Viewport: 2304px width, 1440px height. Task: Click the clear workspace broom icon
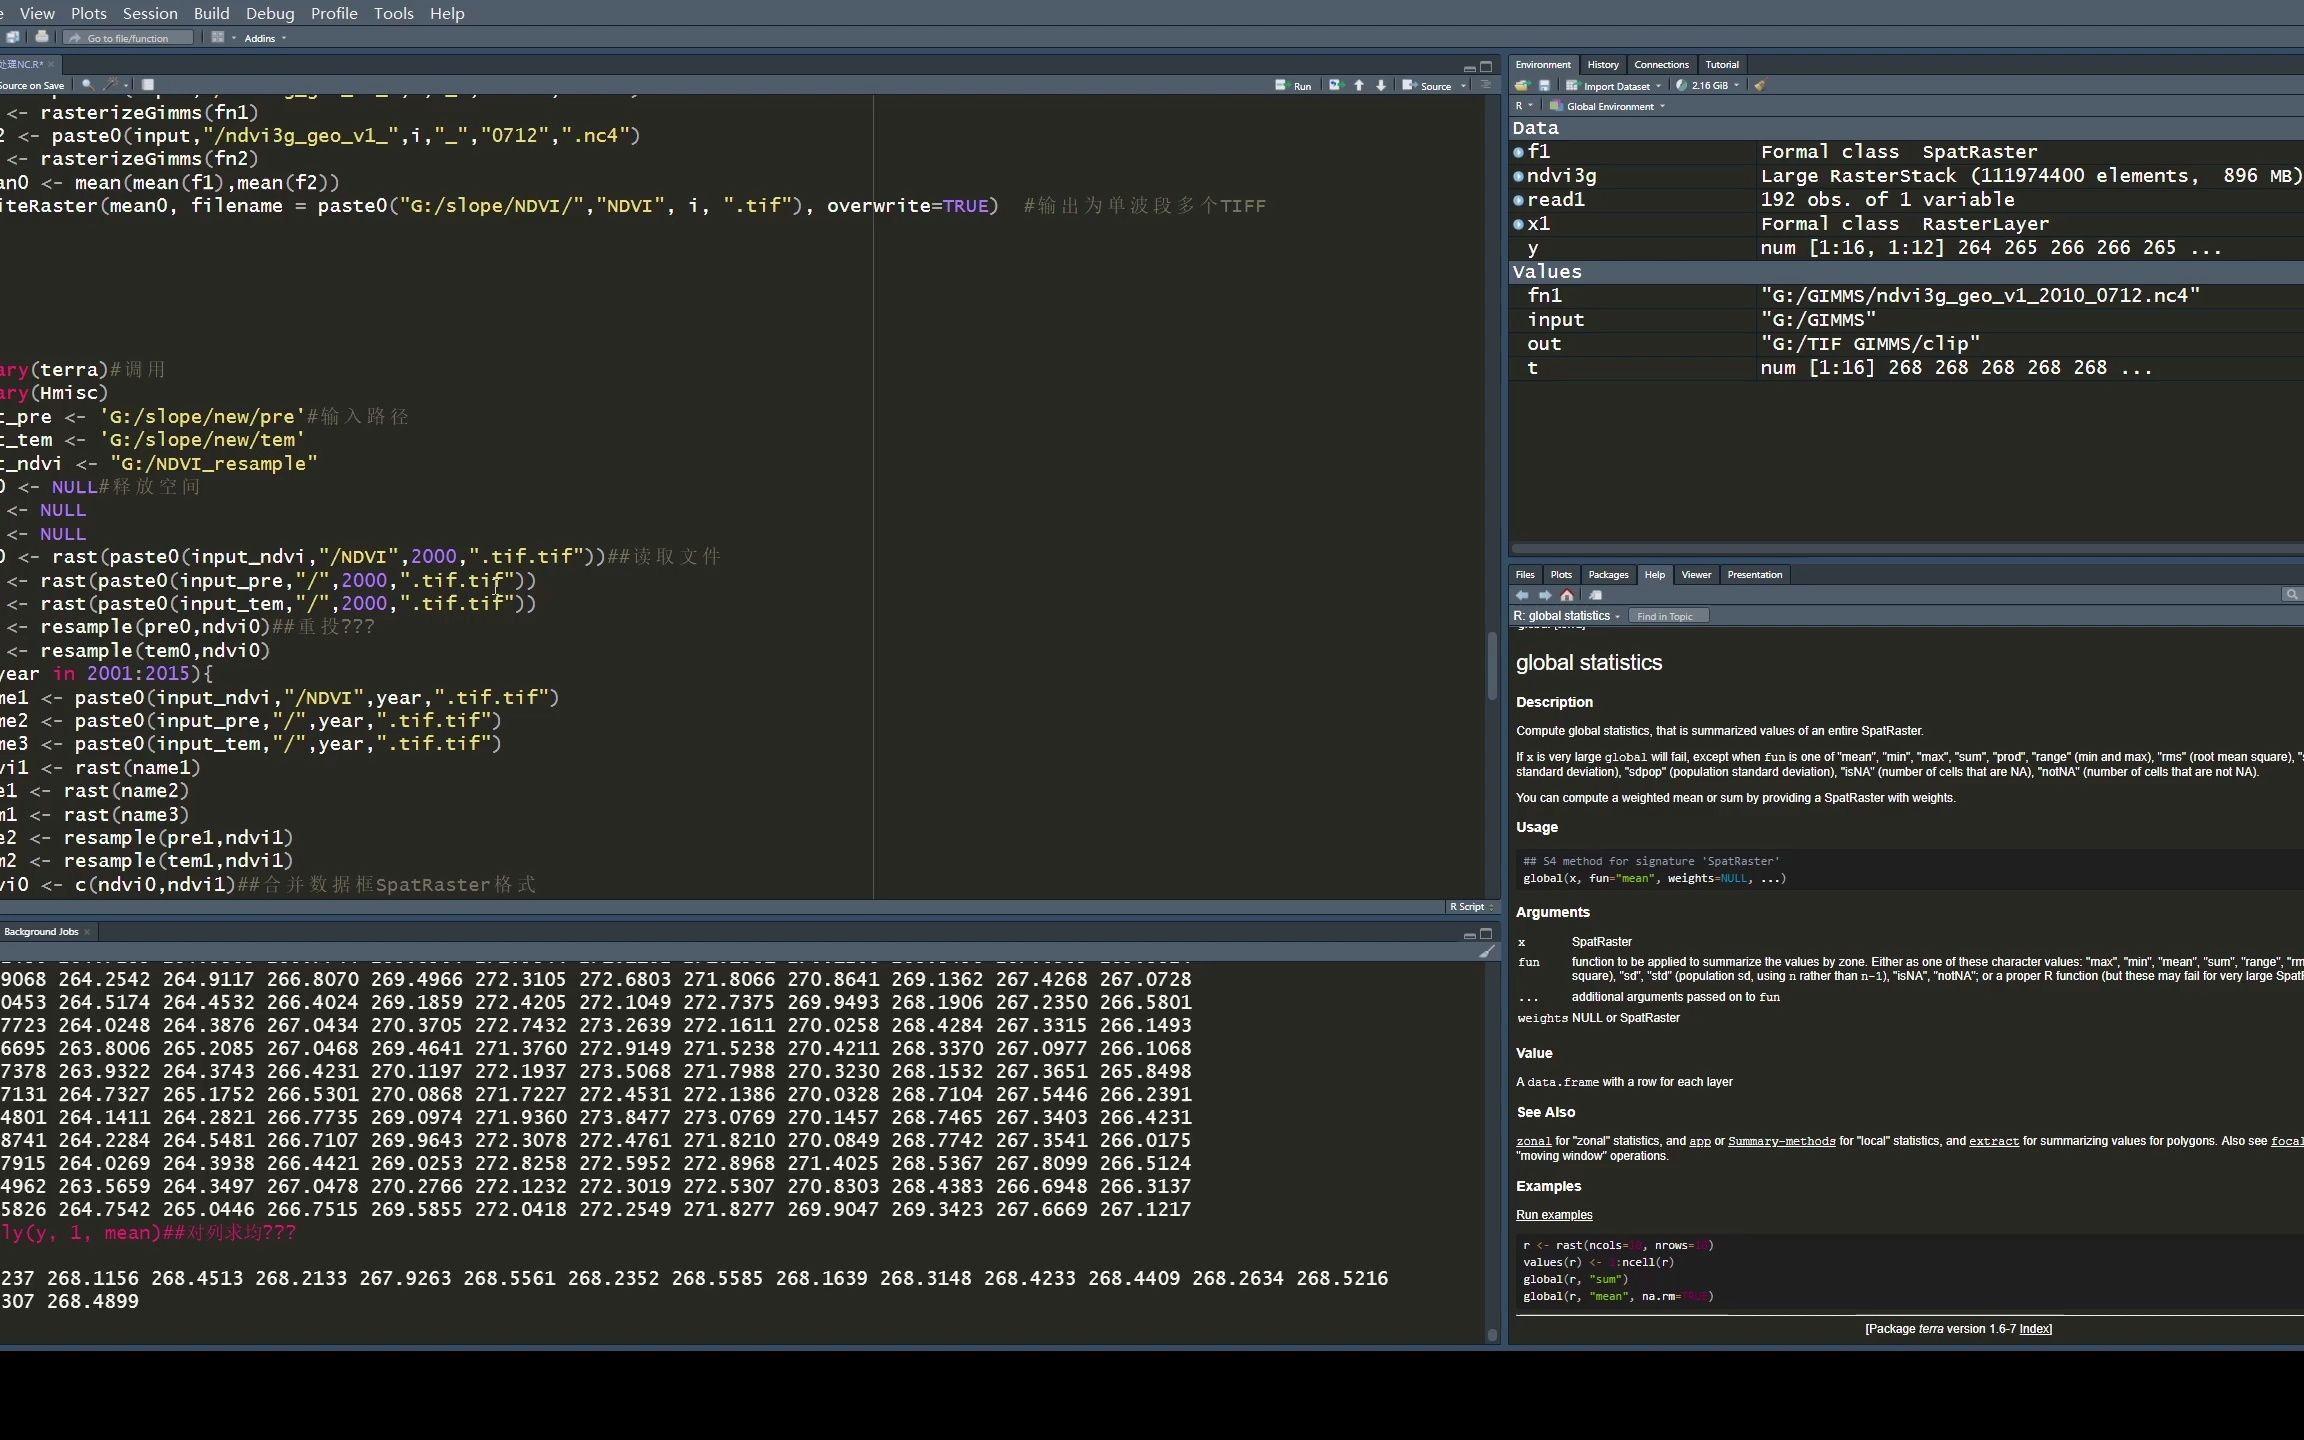point(1760,86)
